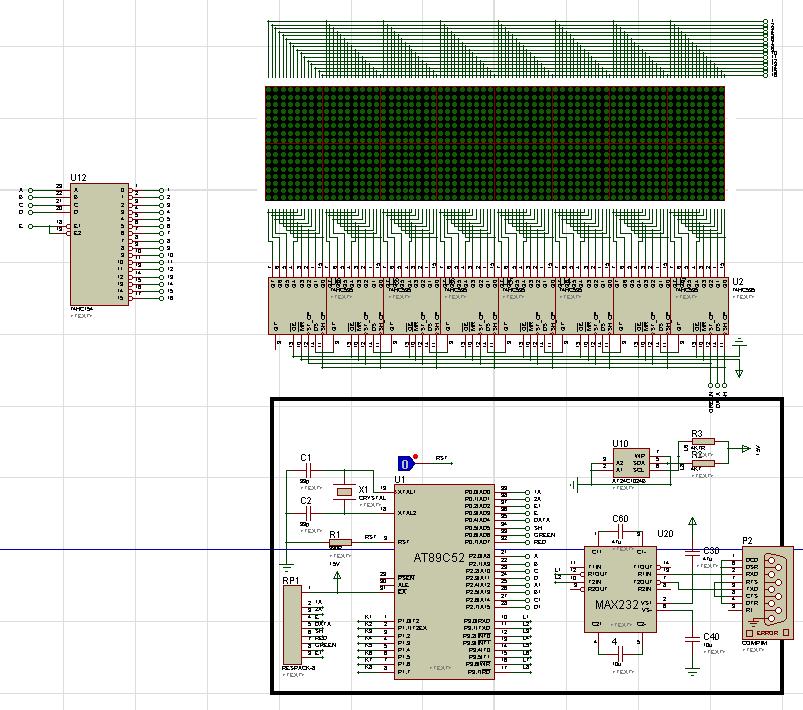The width and height of the screenshot is (803, 710).
Task: Click the U1 reference label
Action: click(399, 480)
